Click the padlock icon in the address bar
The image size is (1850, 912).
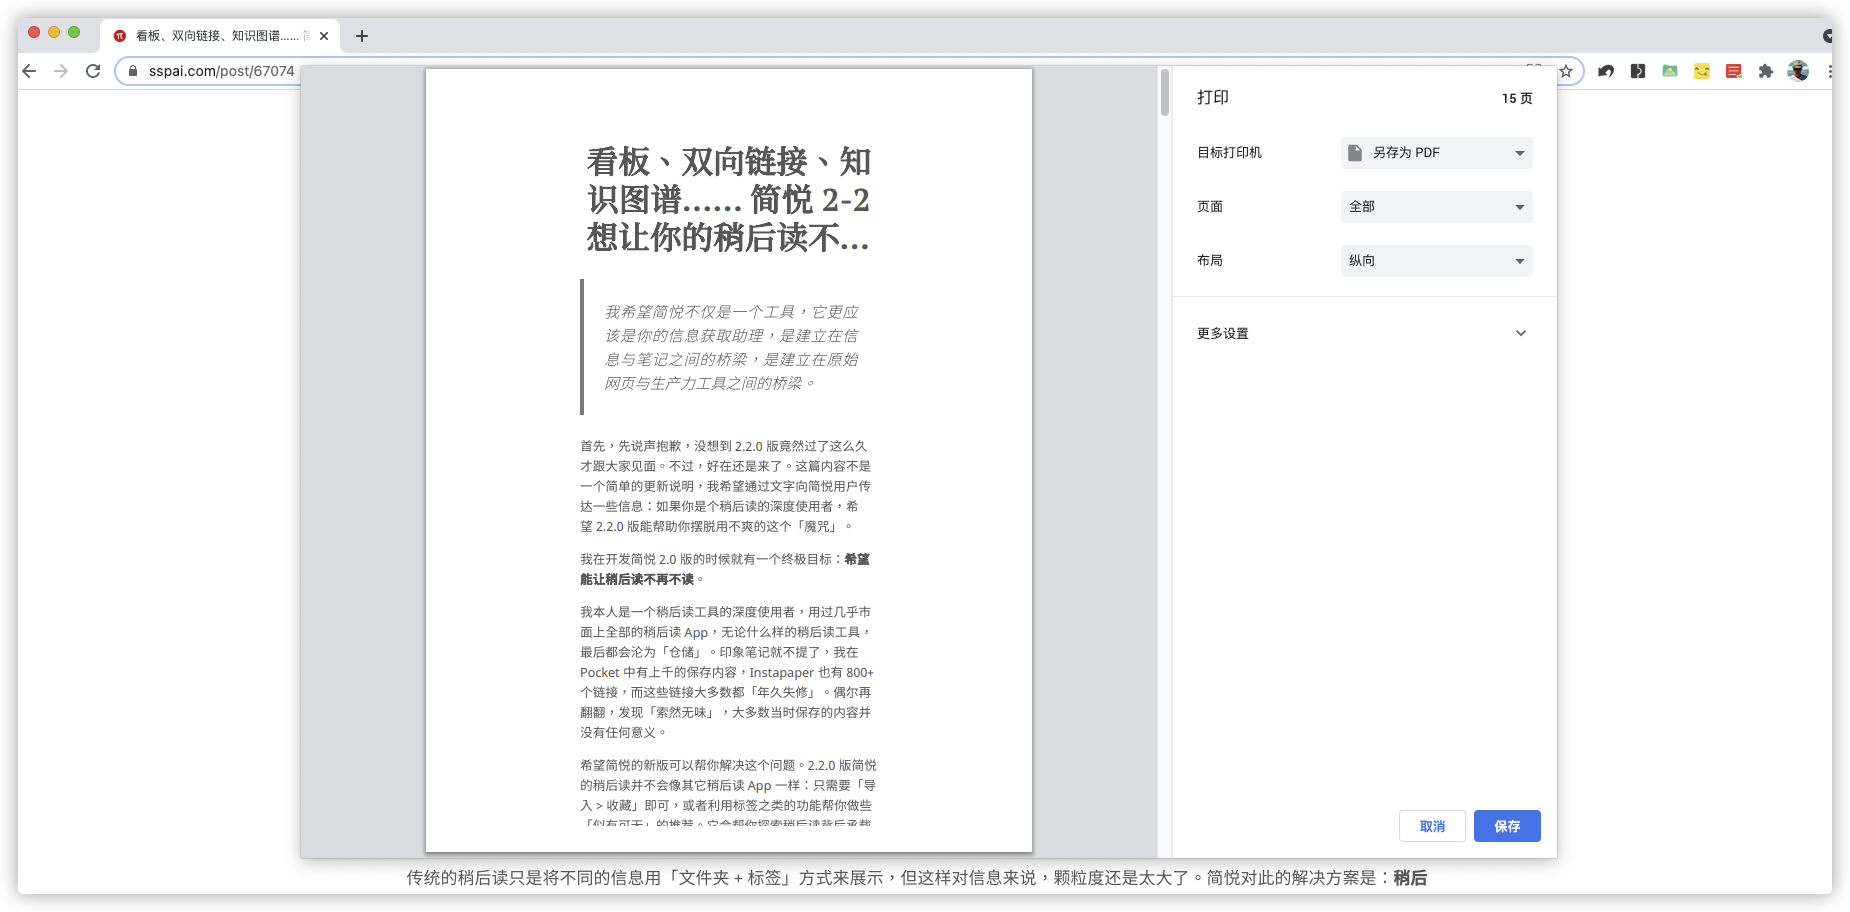click(x=133, y=71)
